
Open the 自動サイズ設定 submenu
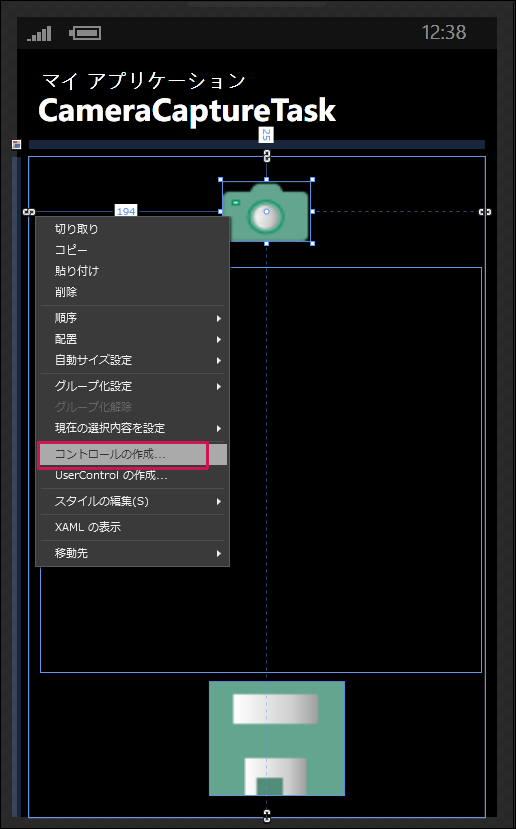[133, 360]
